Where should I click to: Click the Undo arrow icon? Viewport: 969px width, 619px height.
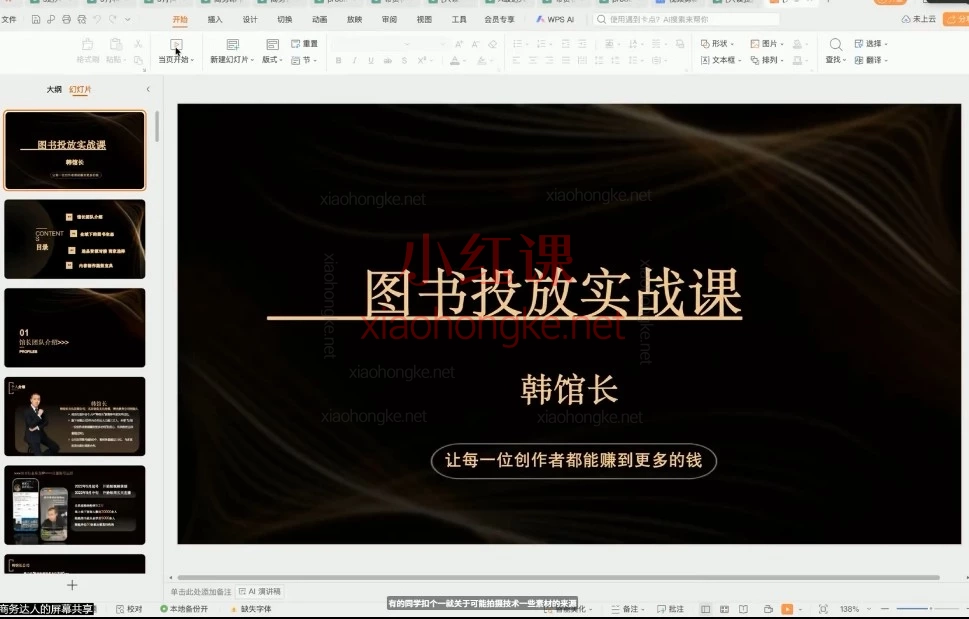click(x=97, y=20)
